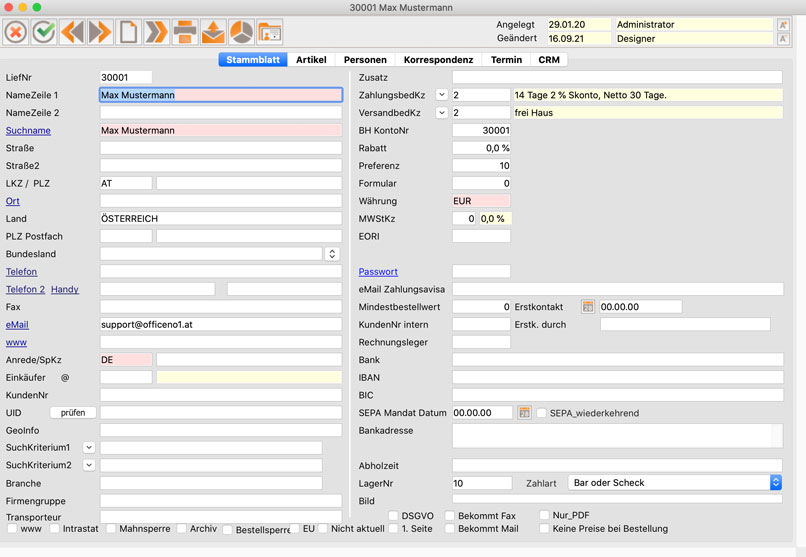Expand the SuchKriterium2 dropdown arrow
The height and width of the screenshot is (557, 806).
[89, 465]
